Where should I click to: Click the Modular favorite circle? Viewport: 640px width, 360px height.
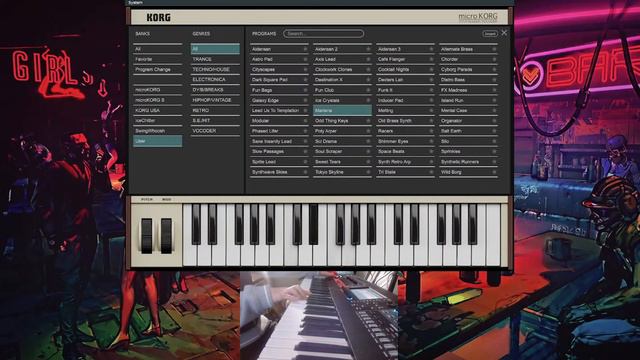(305, 121)
